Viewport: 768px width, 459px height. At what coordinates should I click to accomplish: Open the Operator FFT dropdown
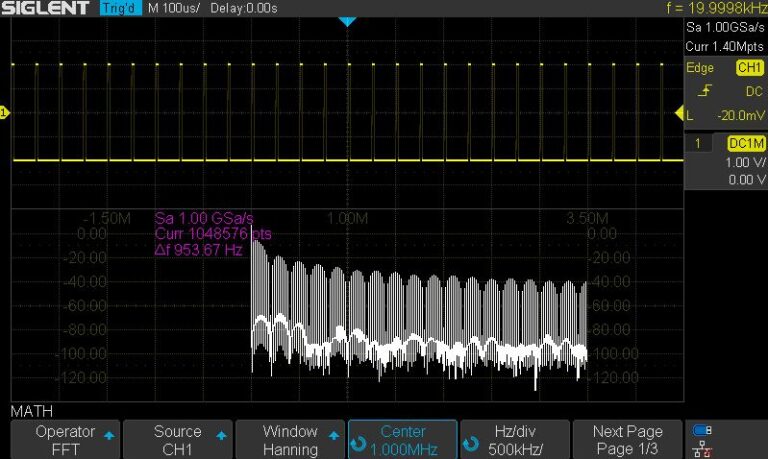63,440
